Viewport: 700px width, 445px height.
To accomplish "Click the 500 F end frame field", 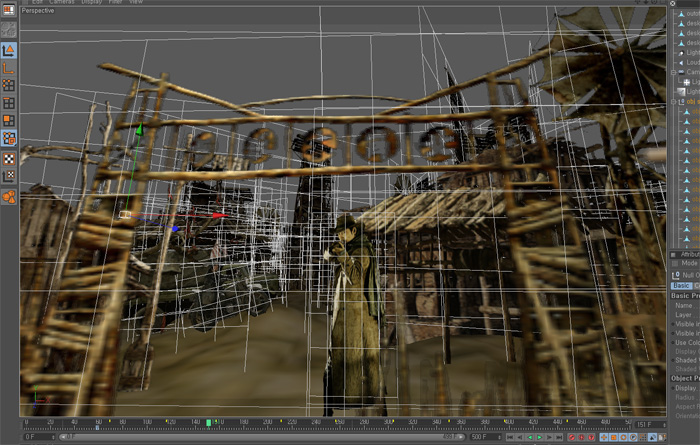I will (485, 437).
